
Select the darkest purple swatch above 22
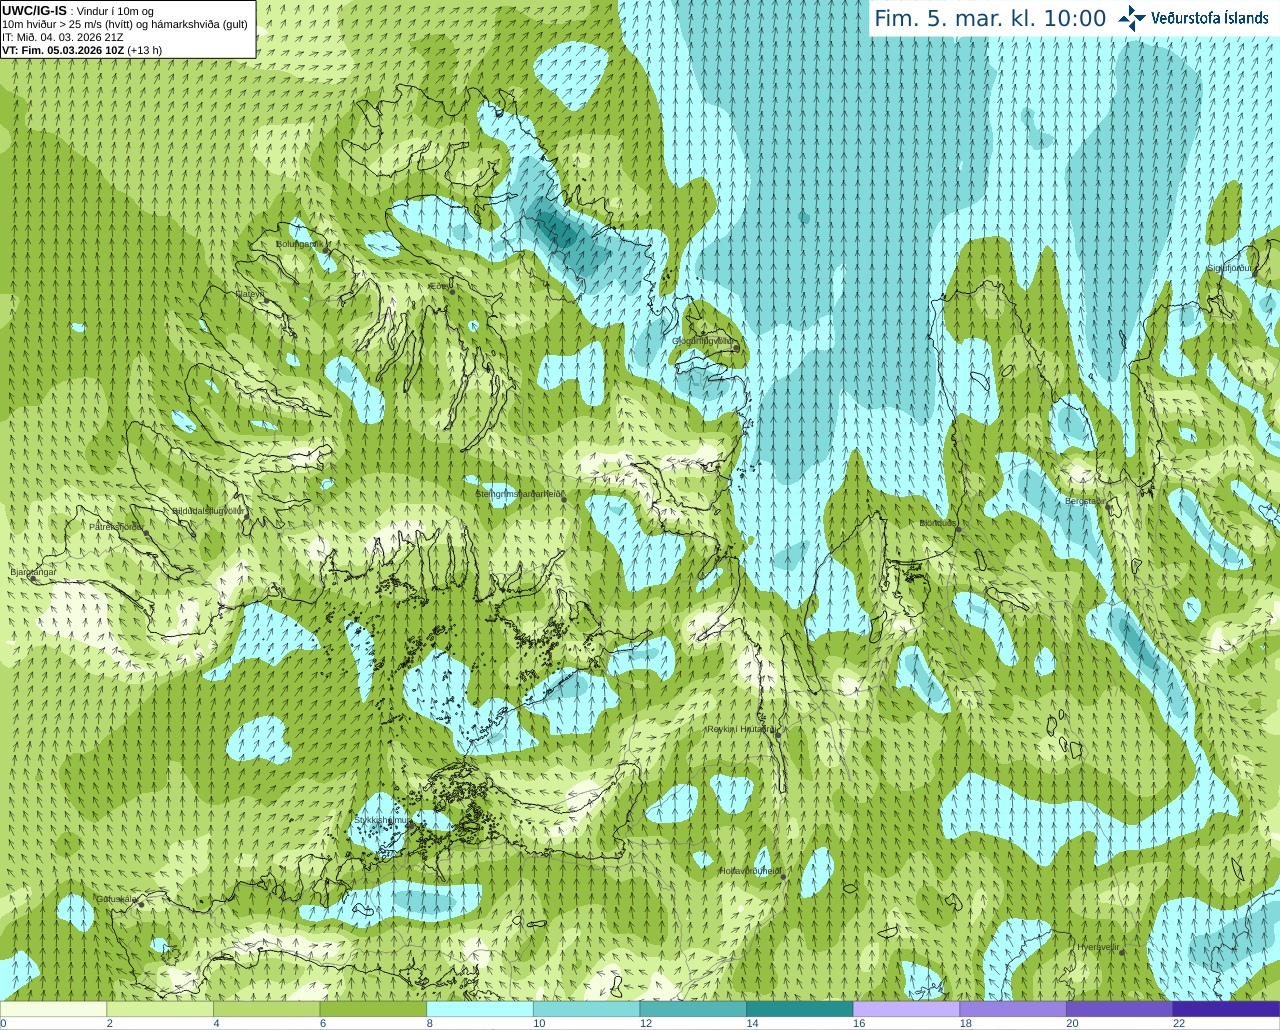(x=1226, y=1009)
